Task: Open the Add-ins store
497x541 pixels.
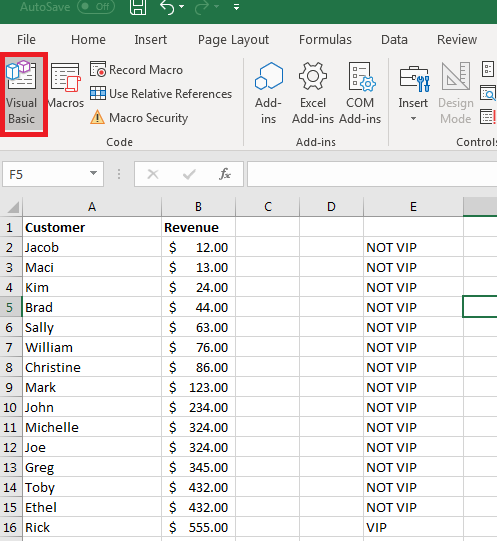Action: click(x=269, y=93)
